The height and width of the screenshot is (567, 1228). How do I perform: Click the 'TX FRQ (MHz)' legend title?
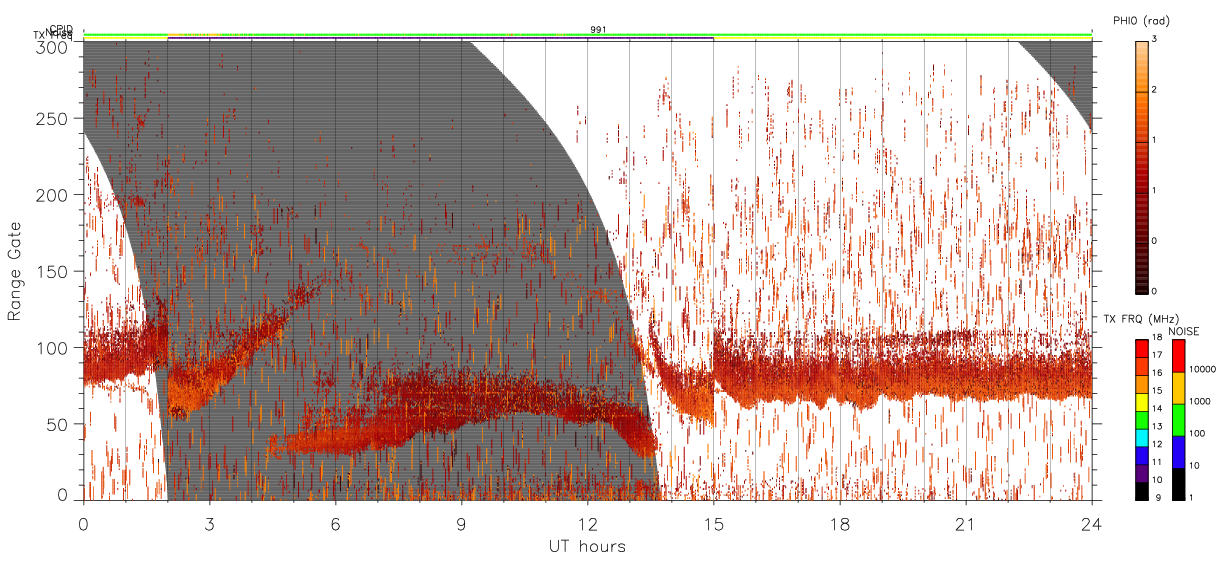1142,318
